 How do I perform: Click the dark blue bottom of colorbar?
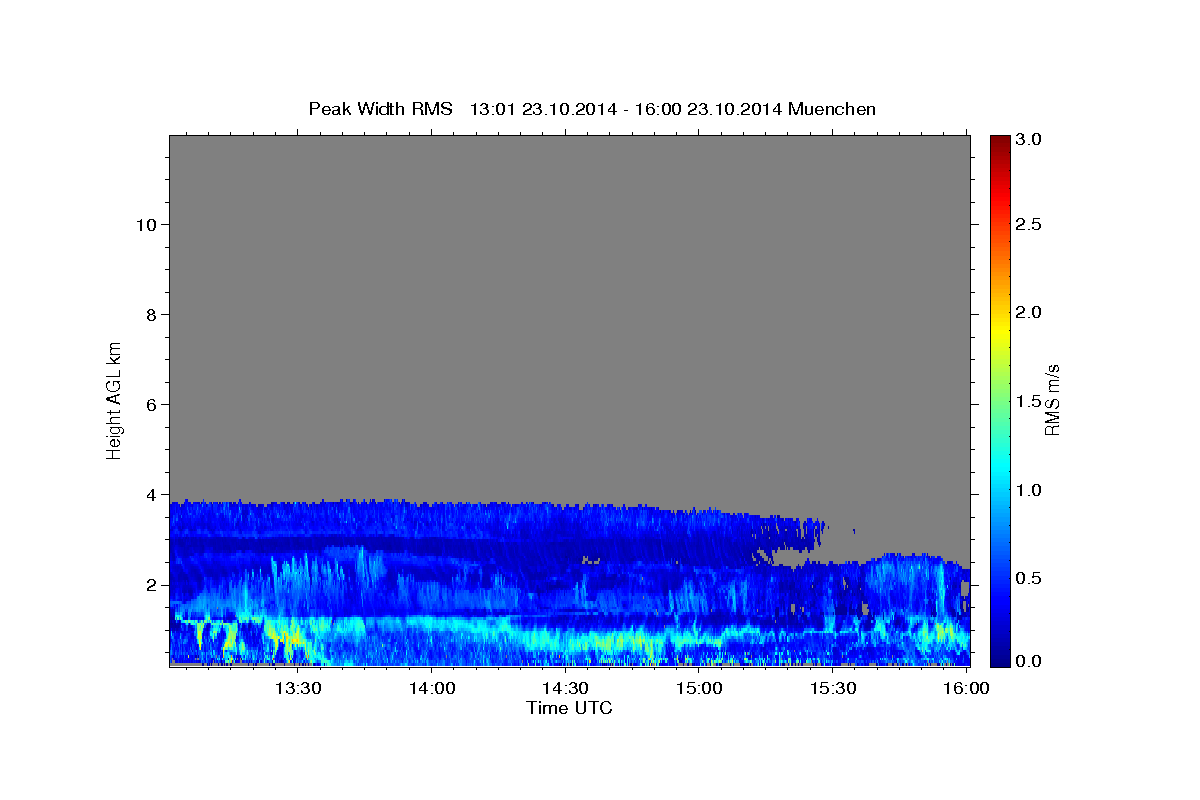[999, 658]
